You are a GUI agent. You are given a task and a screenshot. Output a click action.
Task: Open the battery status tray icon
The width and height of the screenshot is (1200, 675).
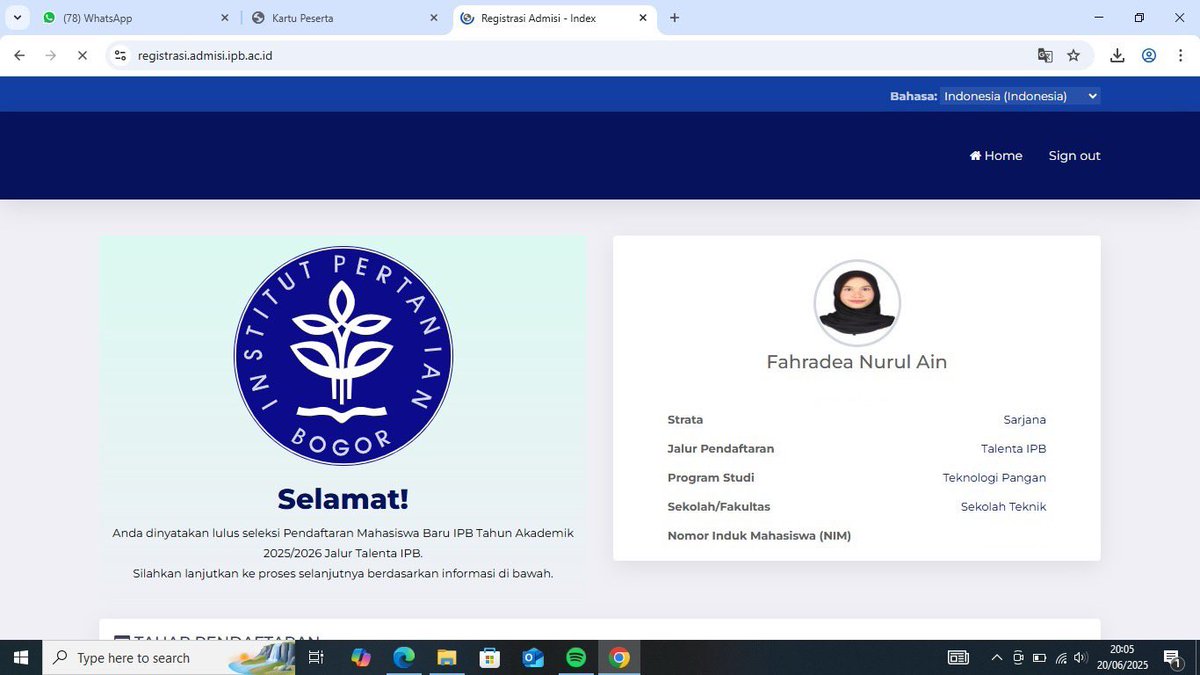click(x=1039, y=657)
